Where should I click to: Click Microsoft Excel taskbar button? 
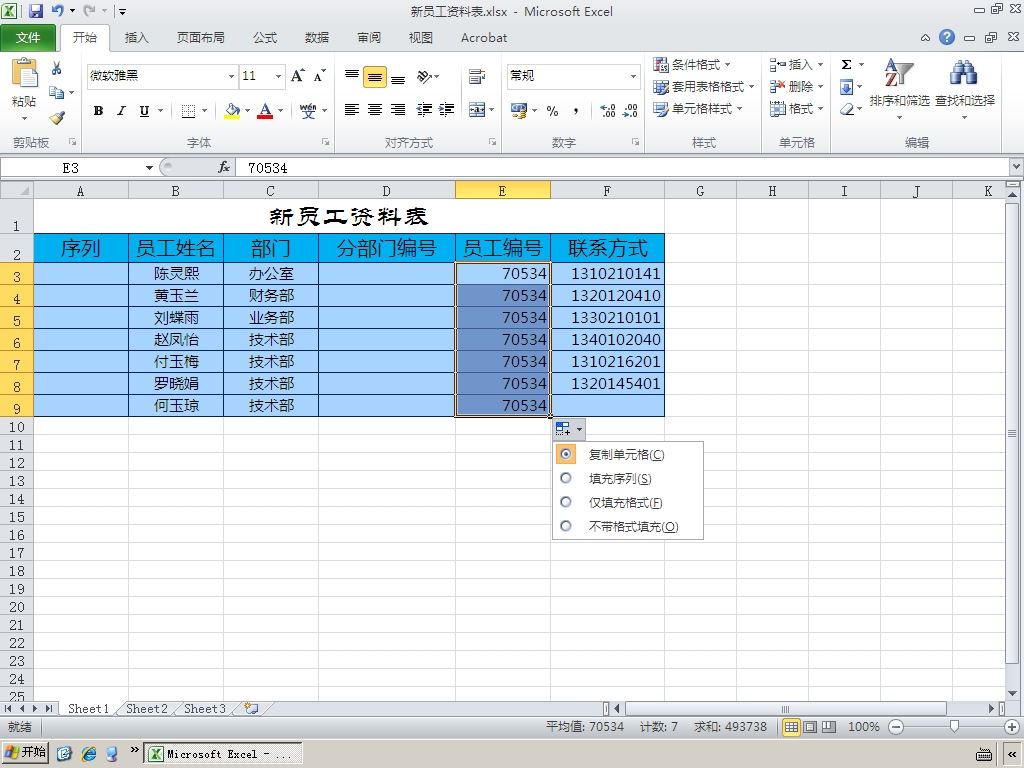[x=222, y=754]
